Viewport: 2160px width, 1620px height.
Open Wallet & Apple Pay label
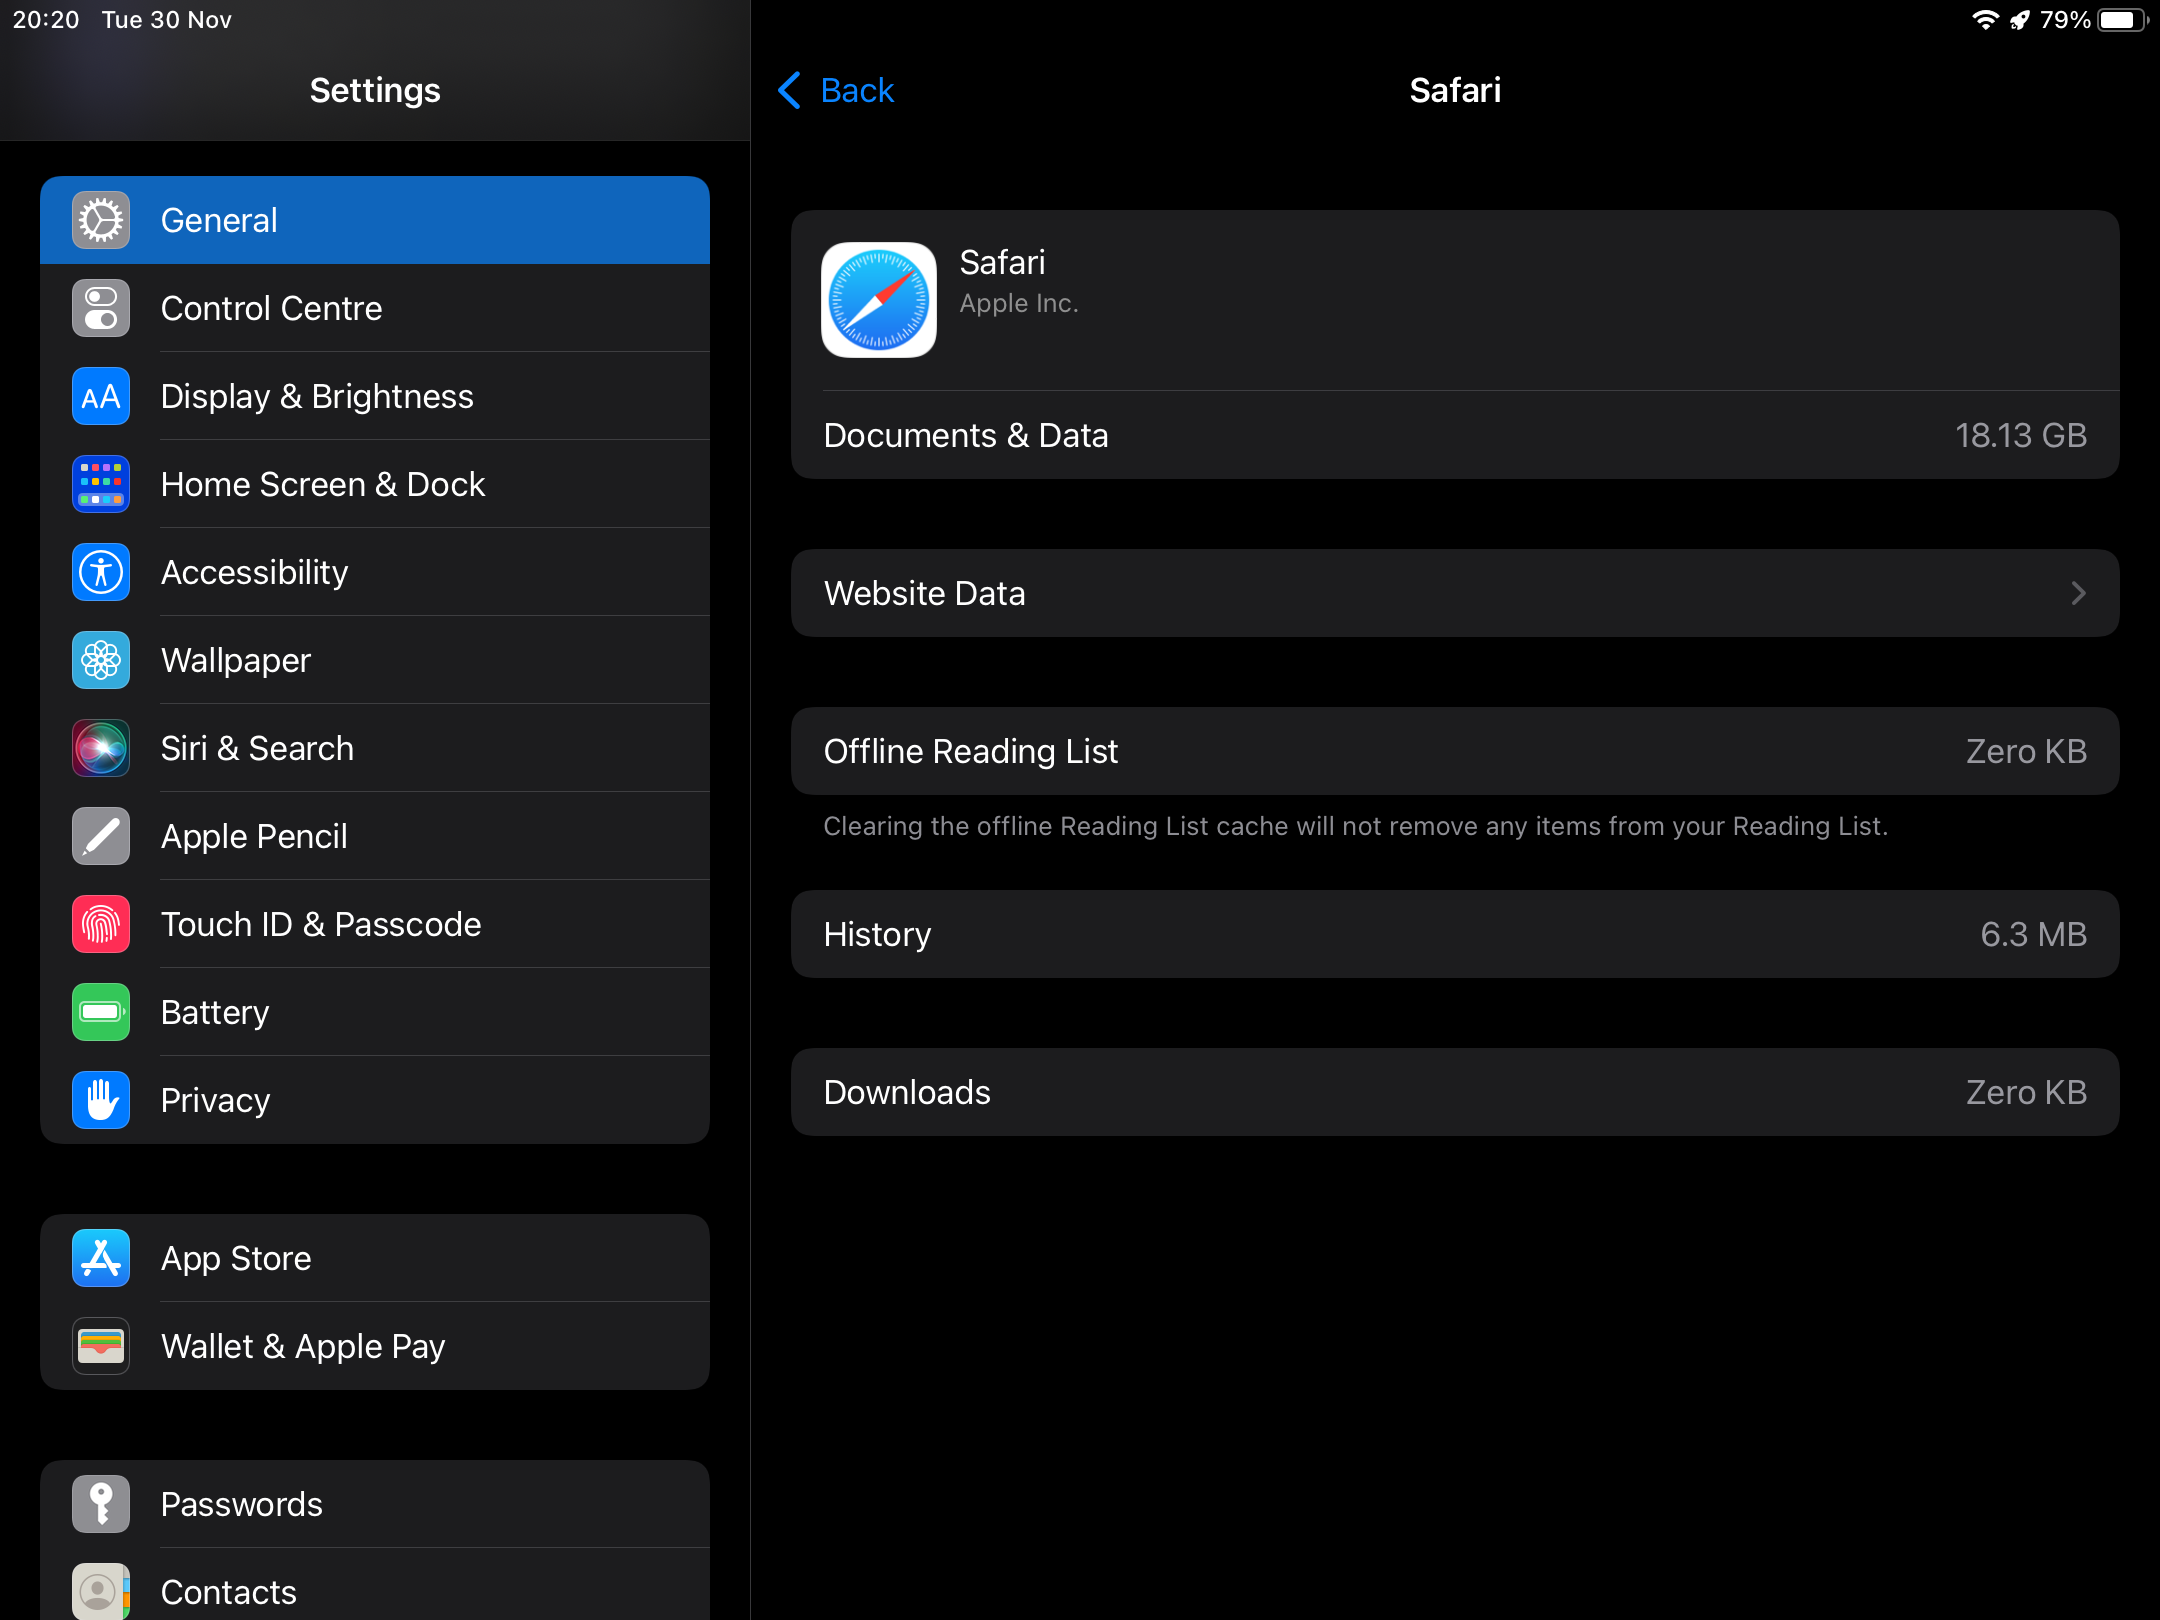303,1346
